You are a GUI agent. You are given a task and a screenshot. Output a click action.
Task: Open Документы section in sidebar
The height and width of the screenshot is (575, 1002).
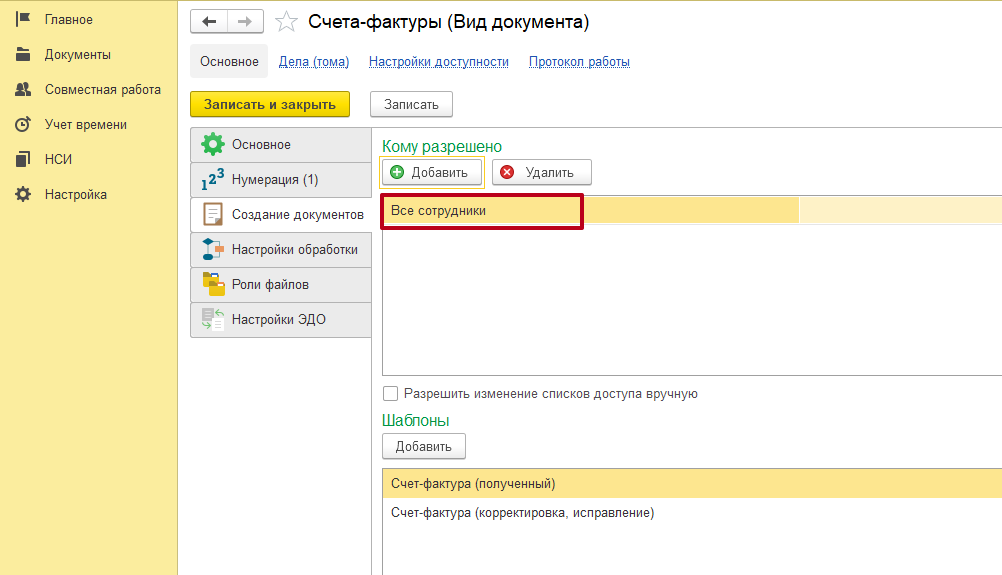[x=77, y=55]
